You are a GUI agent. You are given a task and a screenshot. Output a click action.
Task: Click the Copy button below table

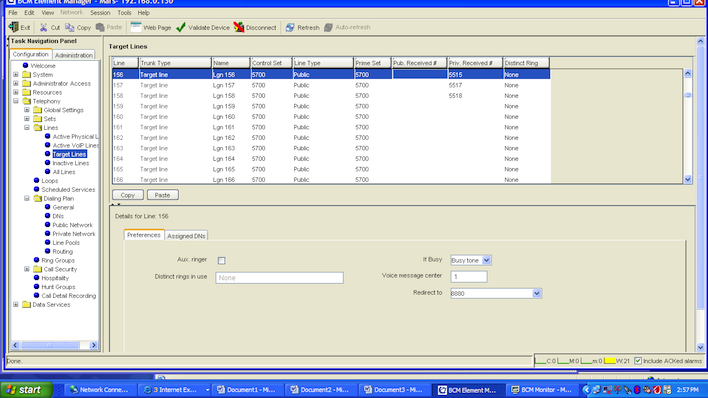[128, 195]
